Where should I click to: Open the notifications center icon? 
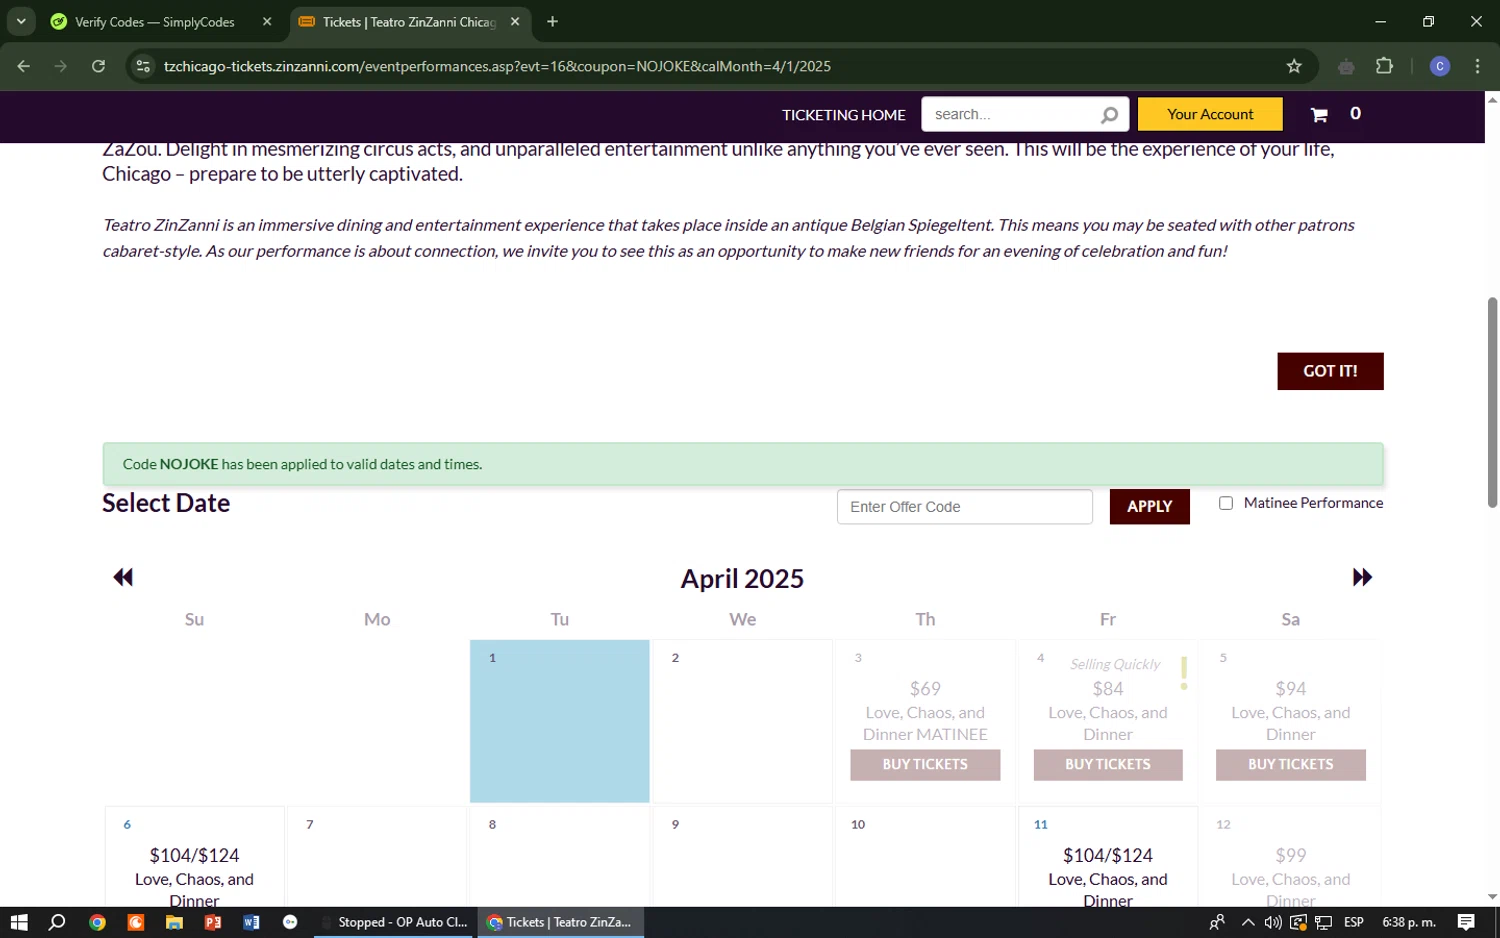[1466, 922]
